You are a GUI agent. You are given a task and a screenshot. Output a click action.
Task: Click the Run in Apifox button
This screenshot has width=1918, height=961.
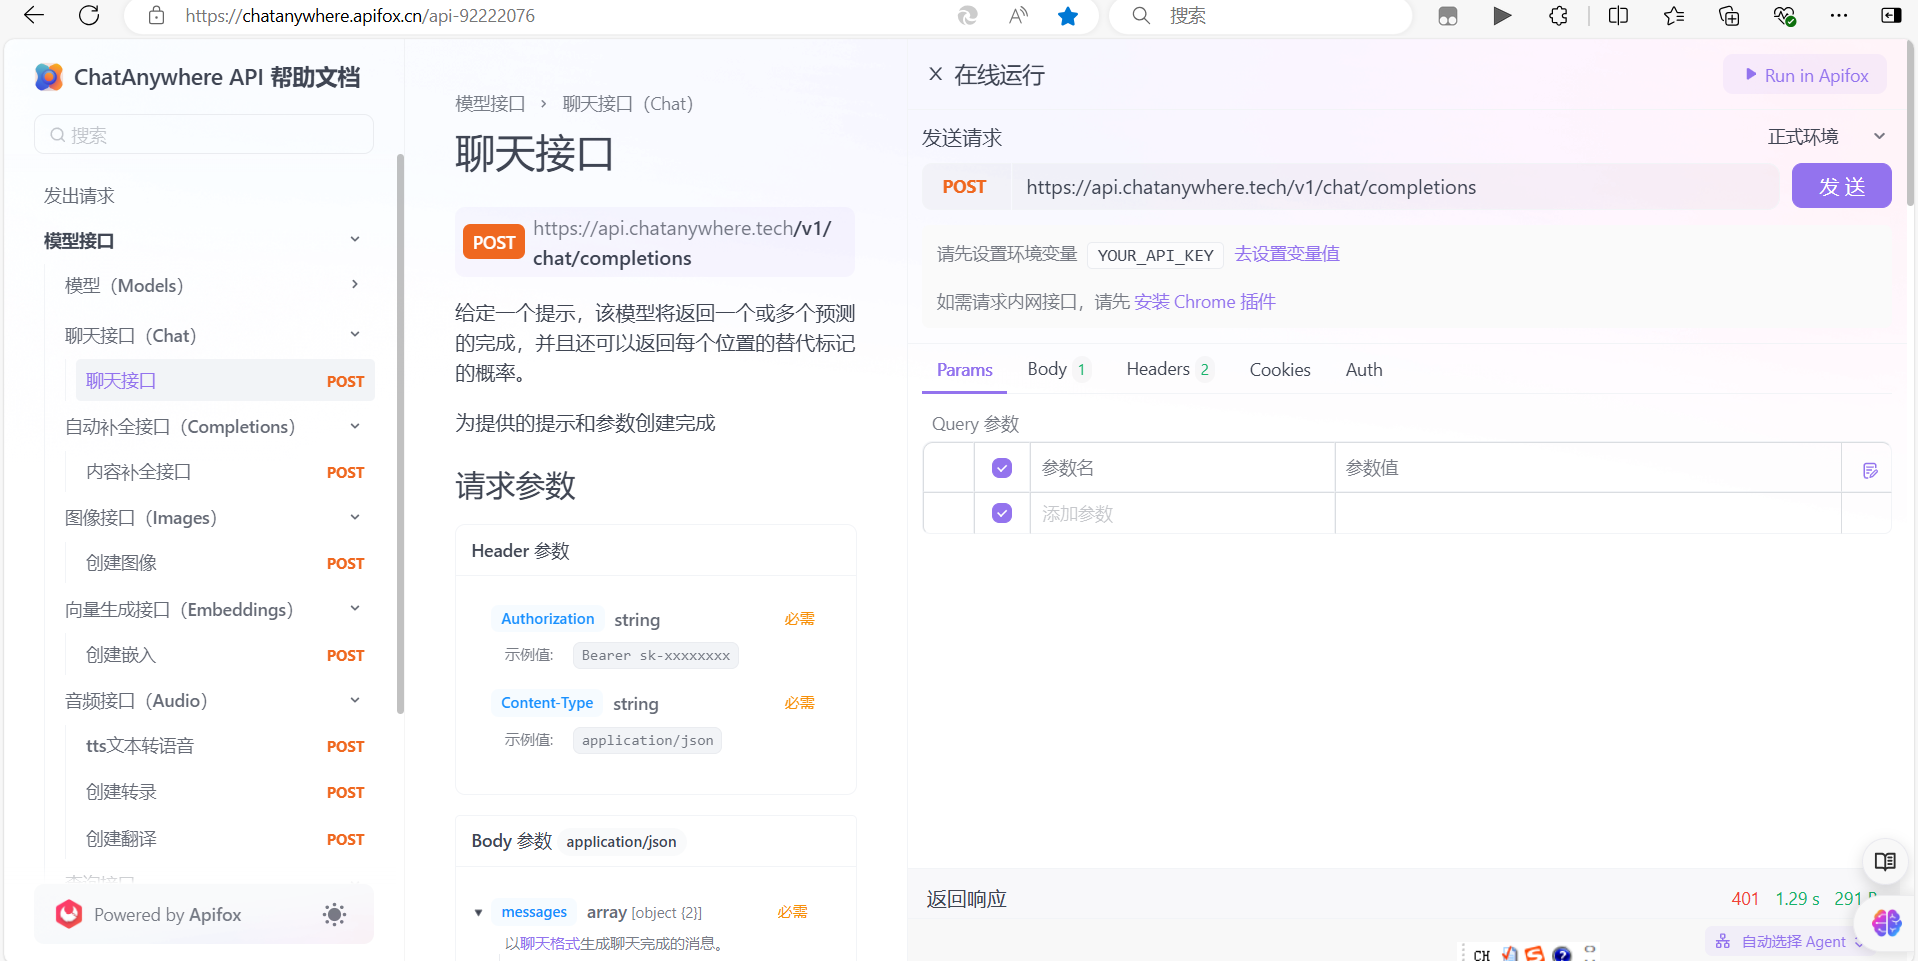tap(1805, 75)
